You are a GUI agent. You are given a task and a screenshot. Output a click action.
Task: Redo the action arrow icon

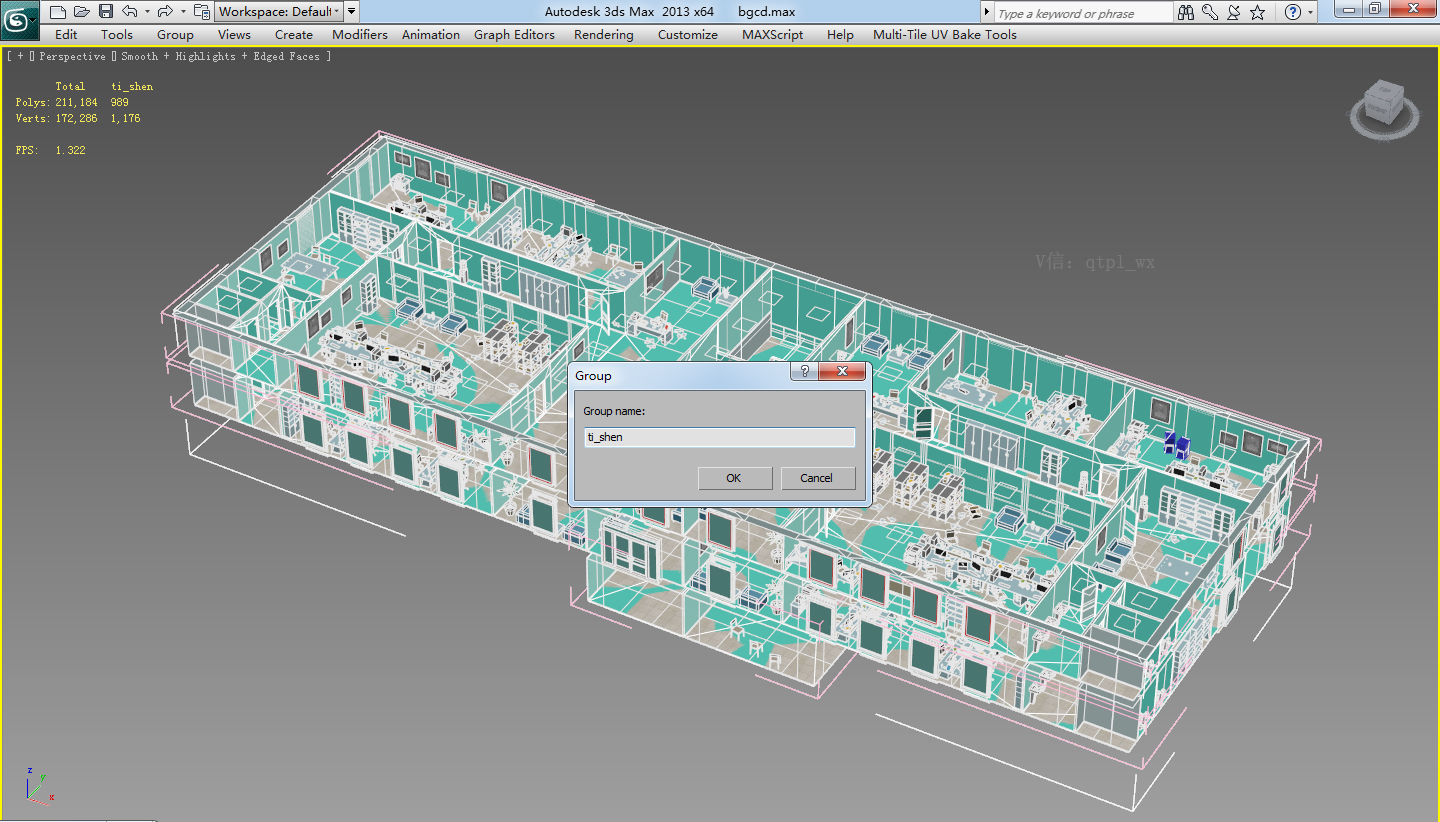coord(165,12)
